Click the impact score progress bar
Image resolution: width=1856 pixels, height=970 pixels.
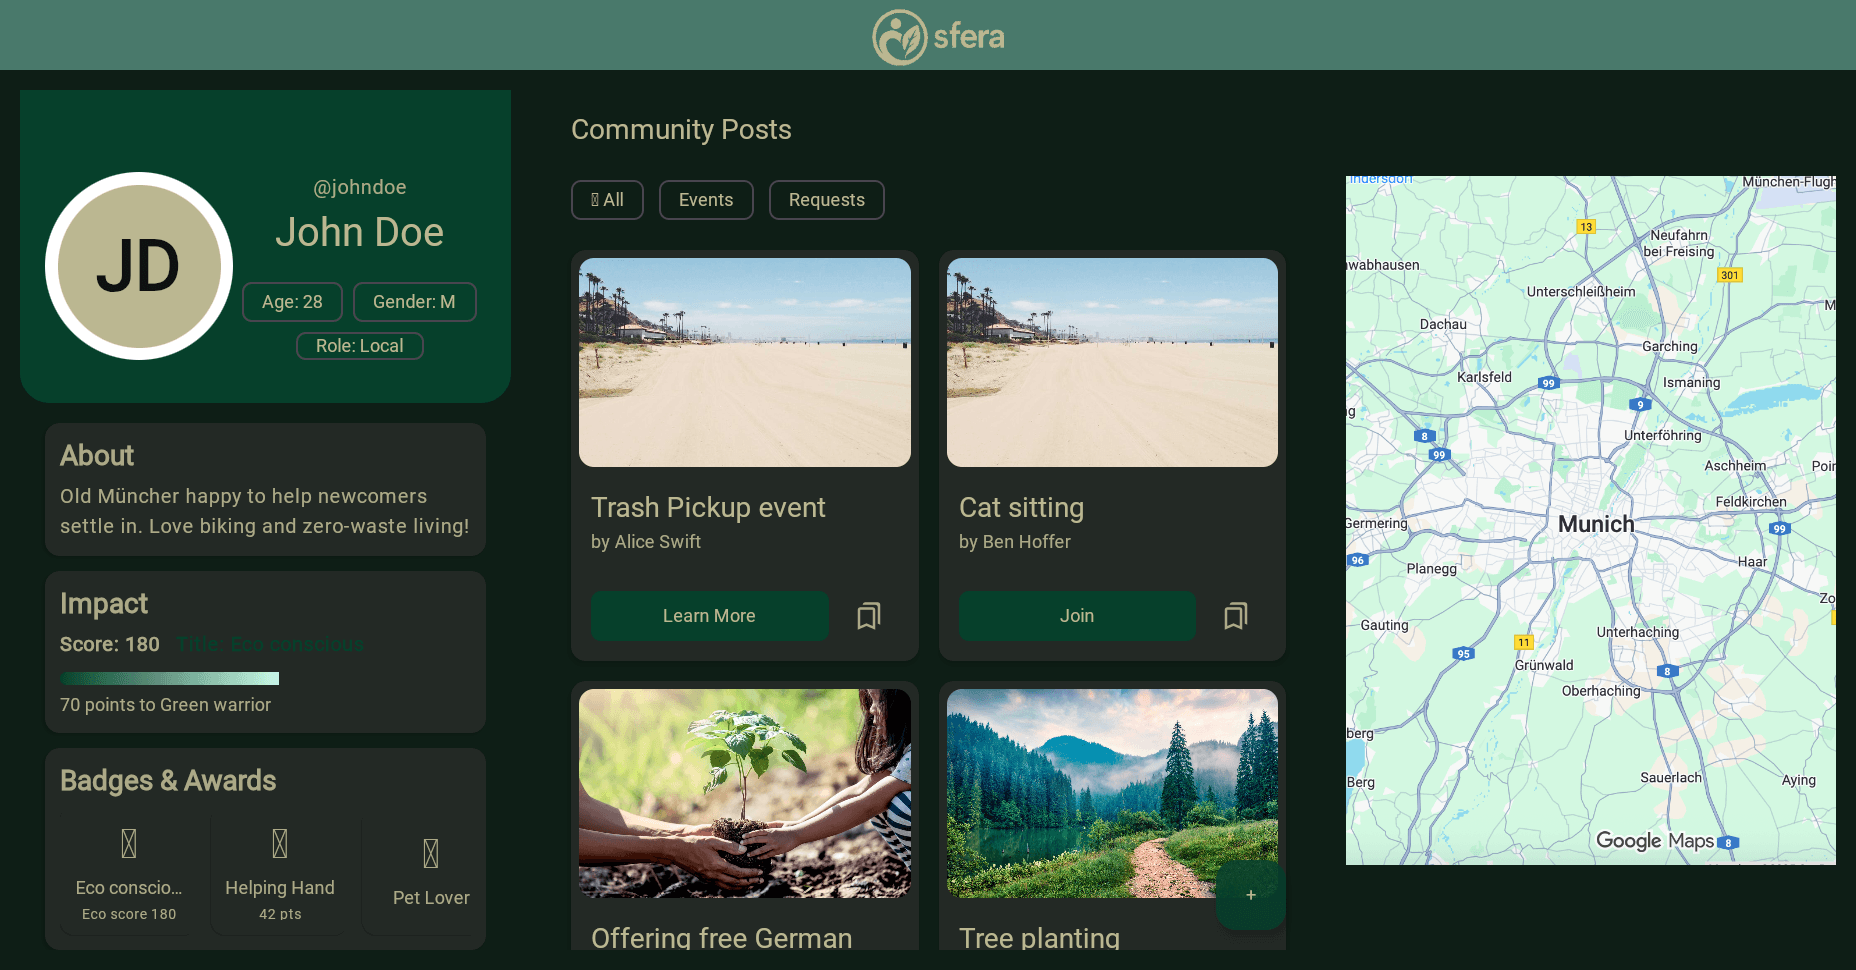pyautogui.click(x=169, y=679)
